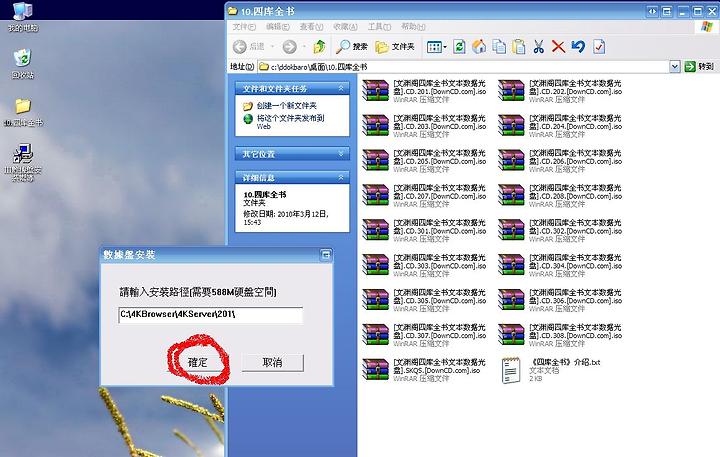Open the Edit (编辑) menu
The width and height of the screenshot is (720, 457).
[x=278, y=27]
